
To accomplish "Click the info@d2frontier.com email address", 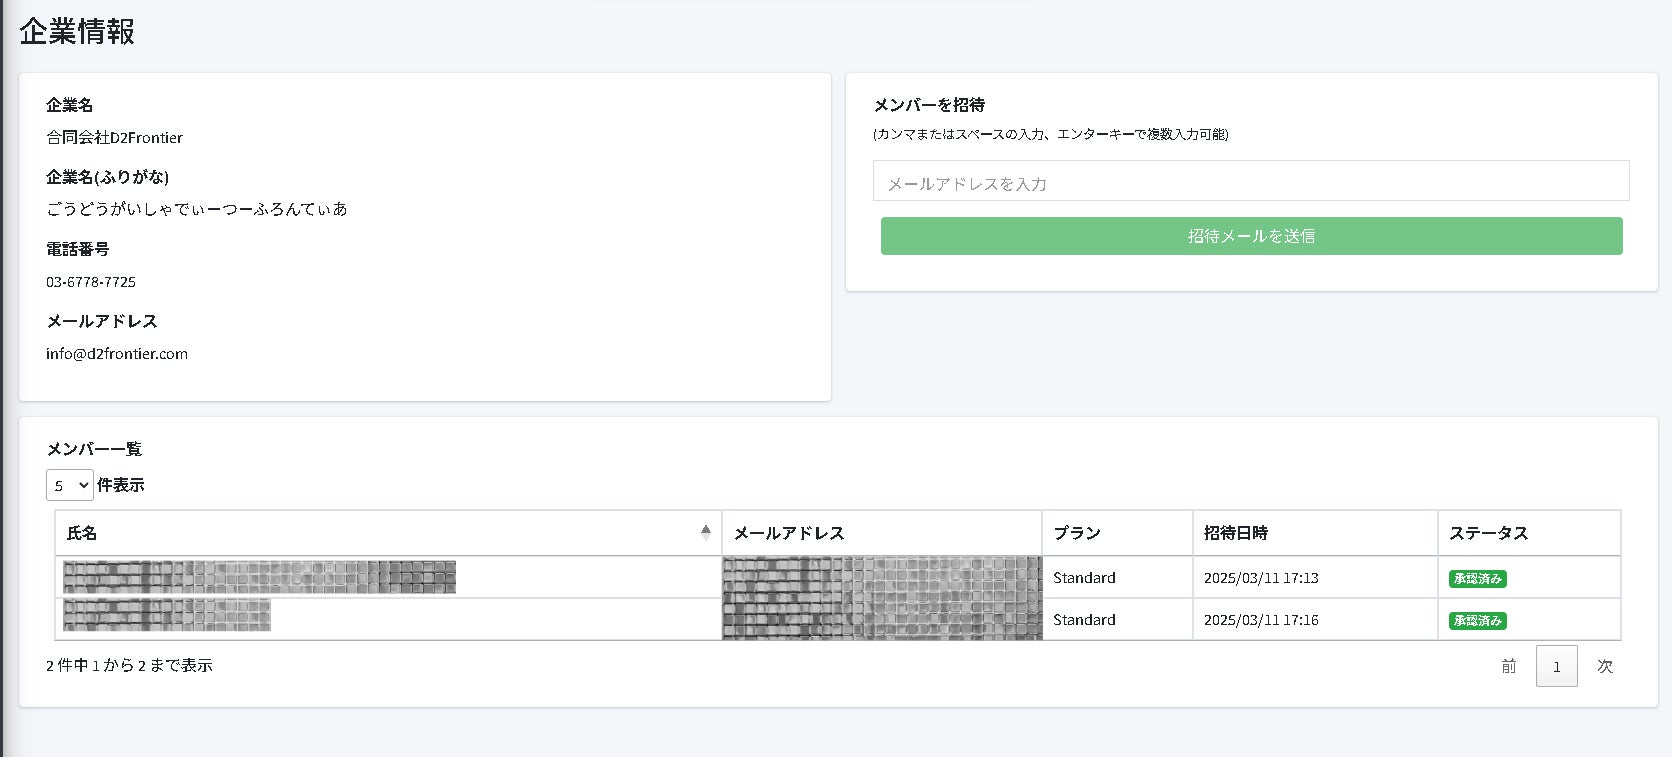I will [x=117, y=354].
